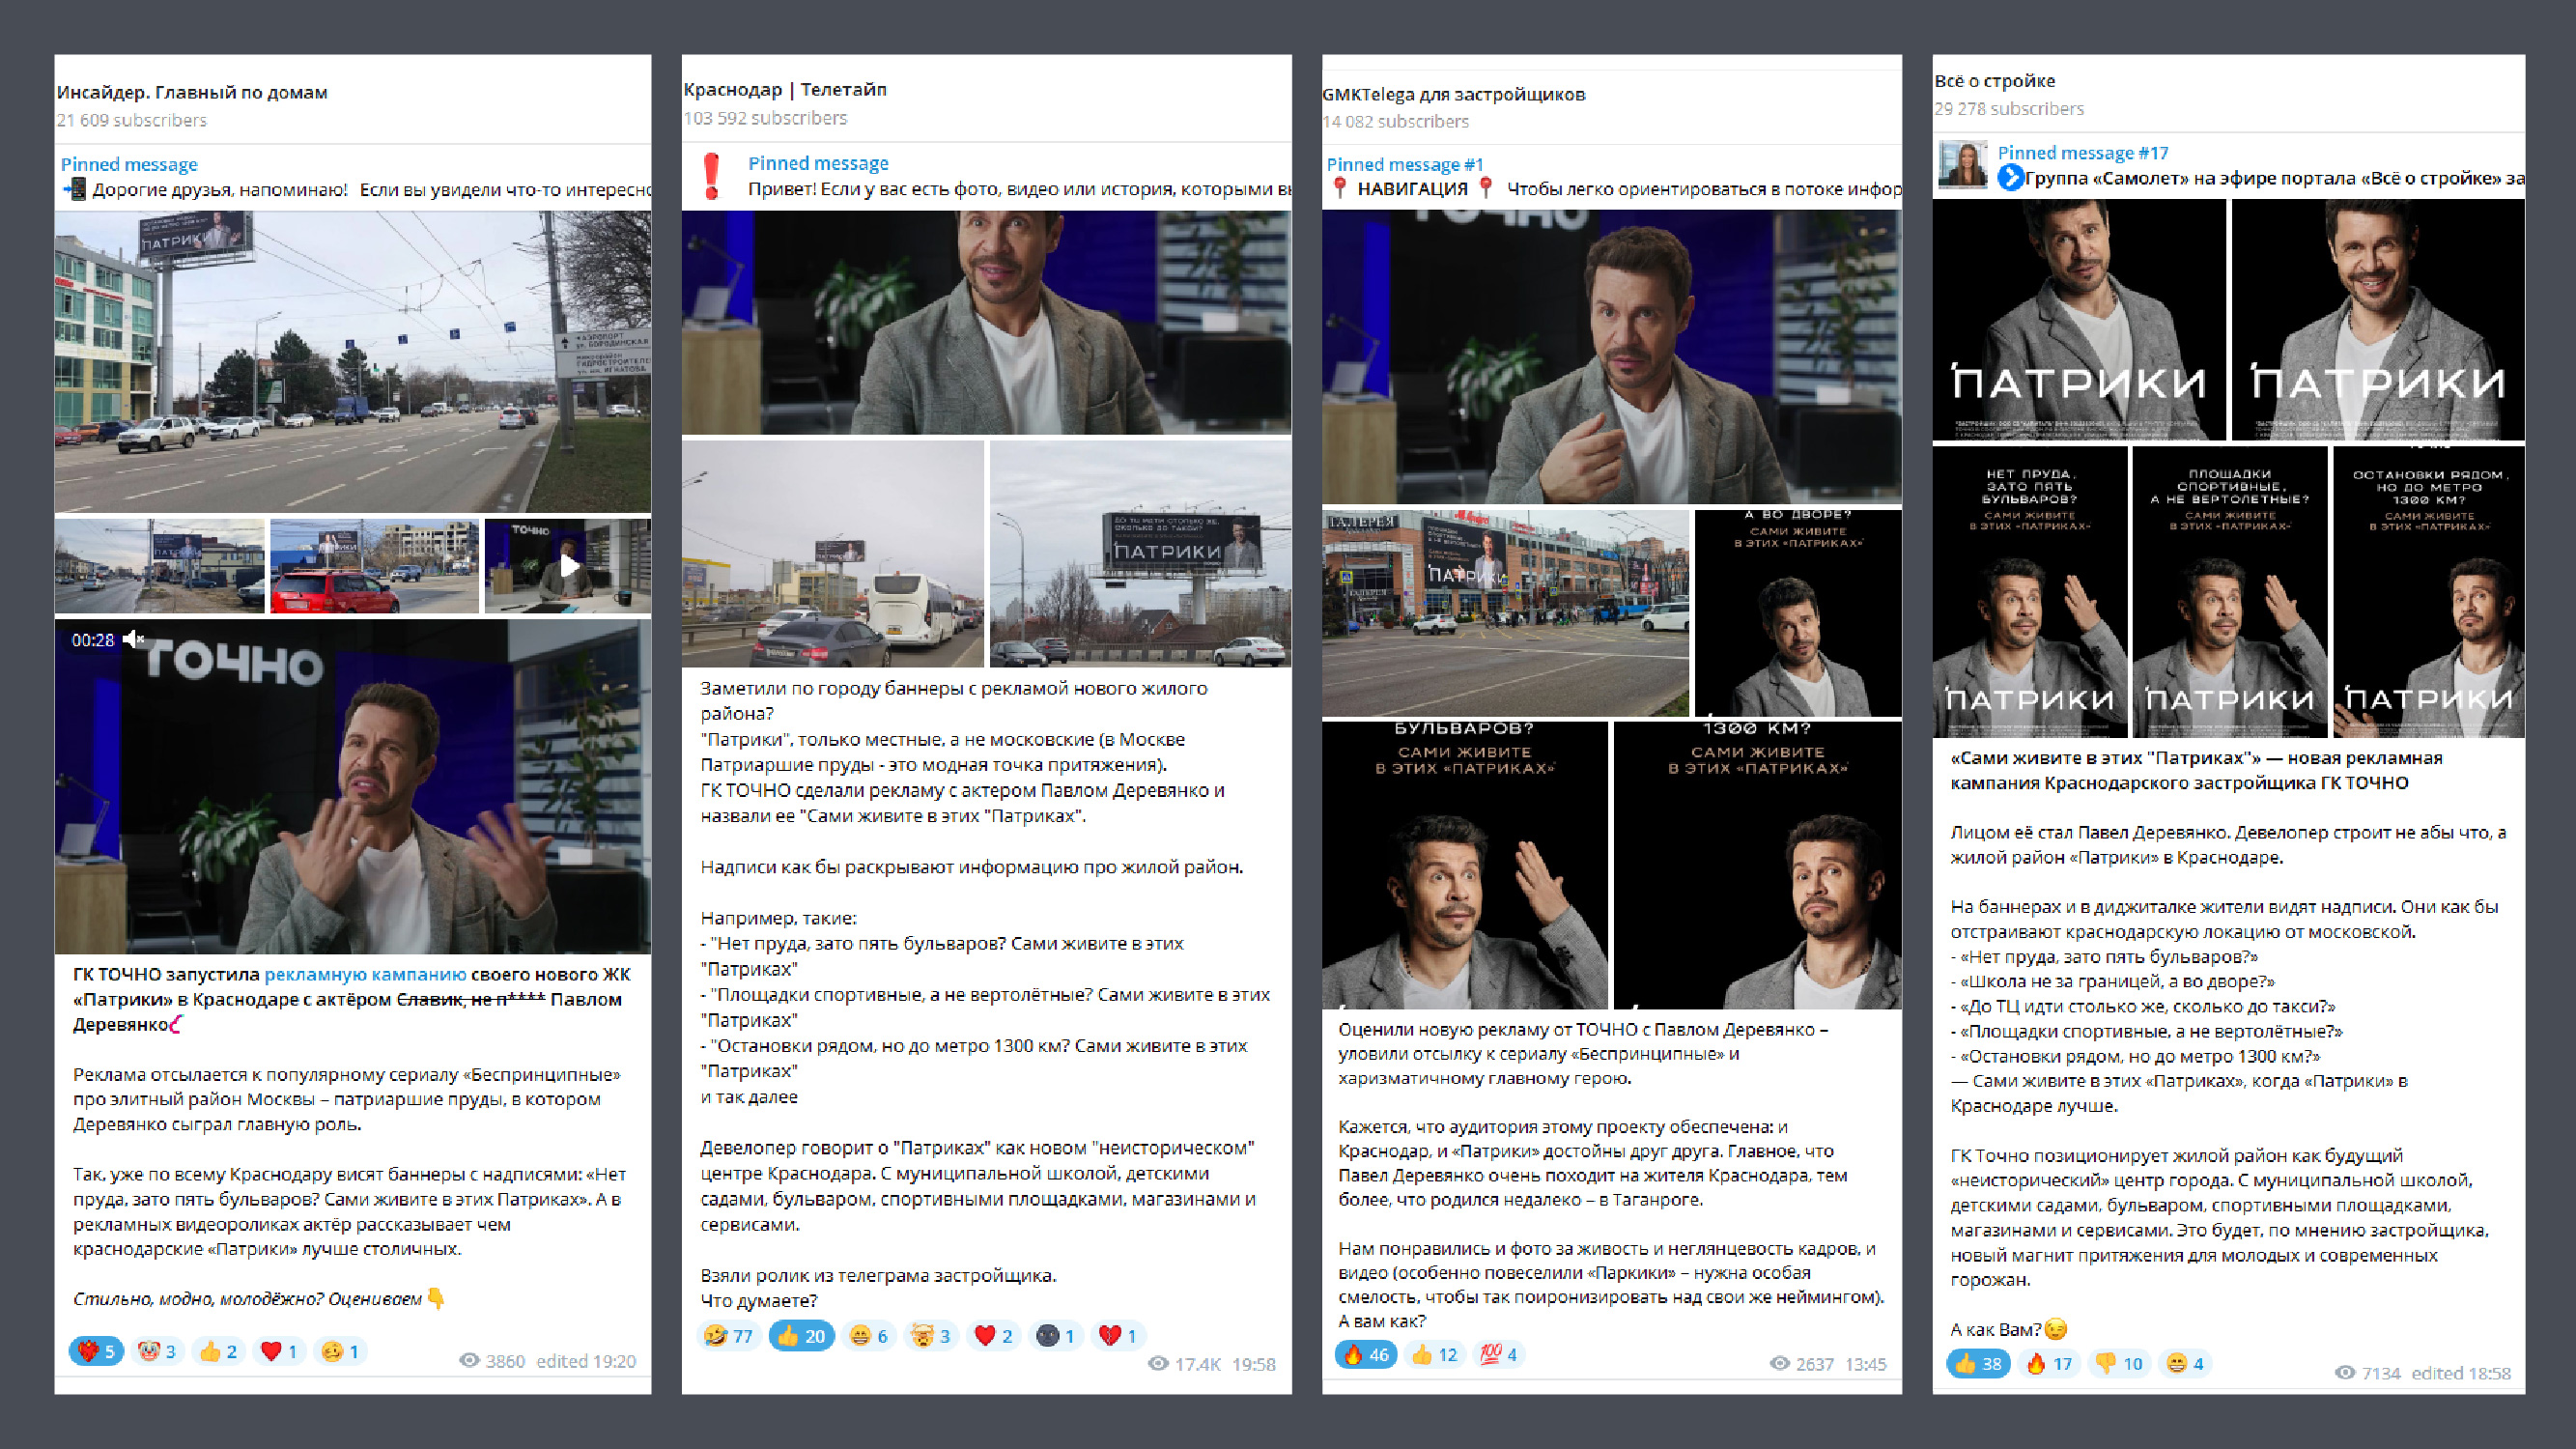Open the pinned message avatar in Всё о стройке
The width and height of the screenshot is (2576, 1449).
point(1962,165)
